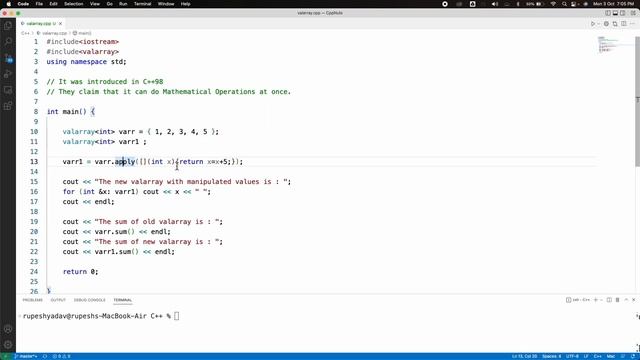Kill terminal with trash icon
The height and width of the screenshot is (360, 640).
(618, 300)
